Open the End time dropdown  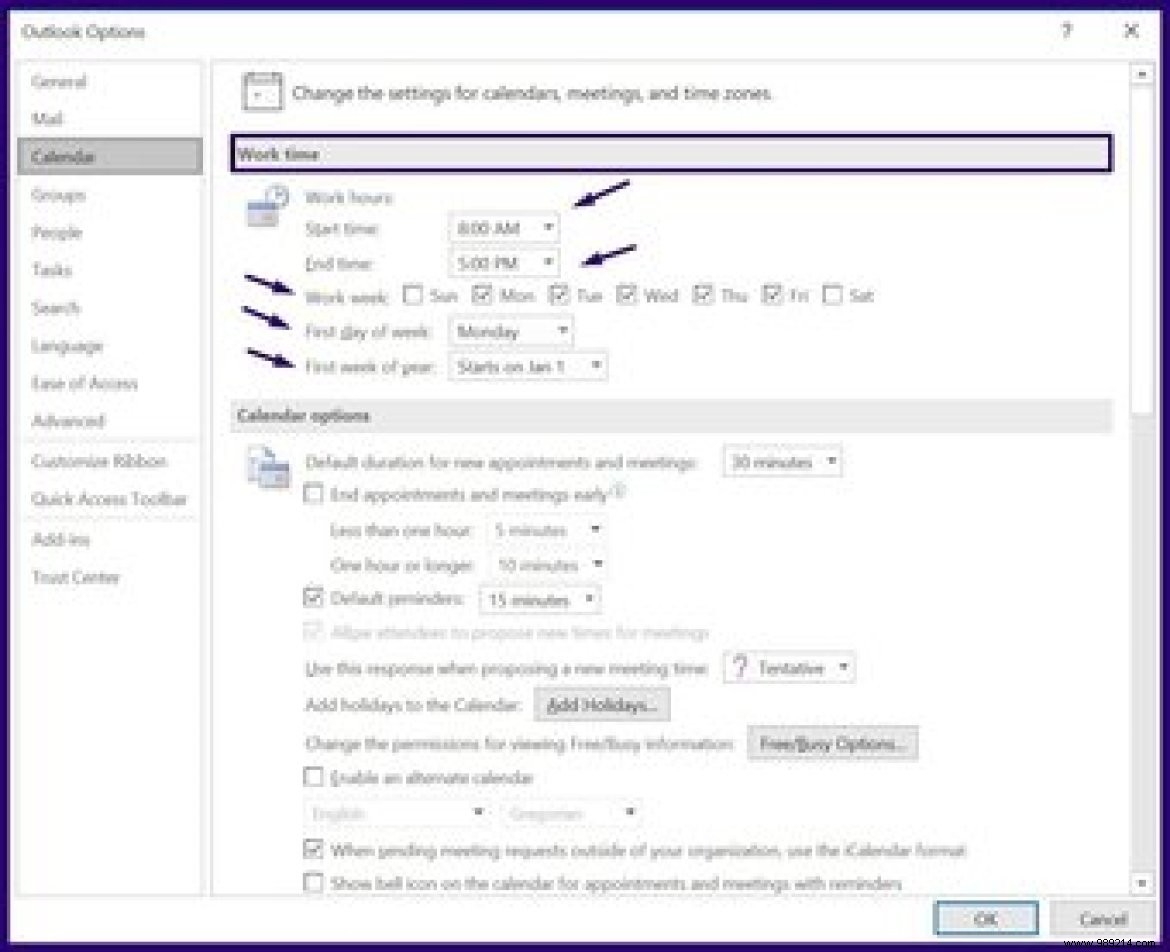[548, 263]
